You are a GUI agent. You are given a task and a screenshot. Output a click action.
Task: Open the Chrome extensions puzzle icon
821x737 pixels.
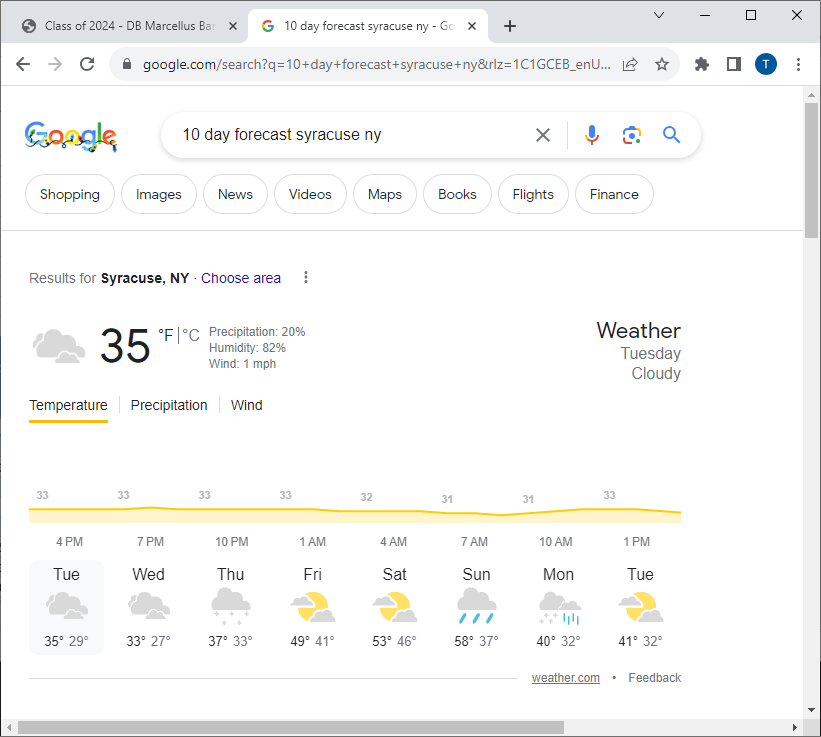tap(701, 63)
